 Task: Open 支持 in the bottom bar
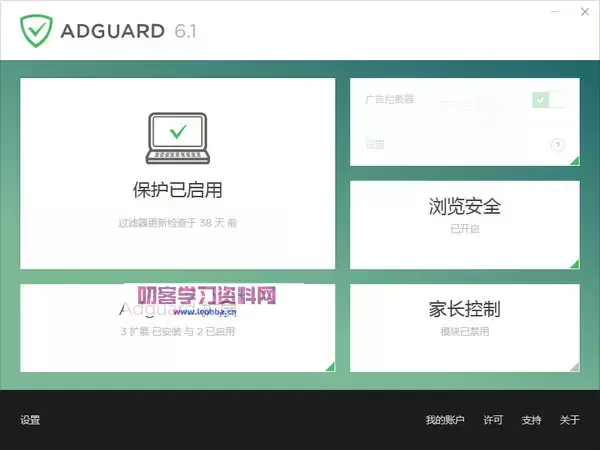[532, 420]
